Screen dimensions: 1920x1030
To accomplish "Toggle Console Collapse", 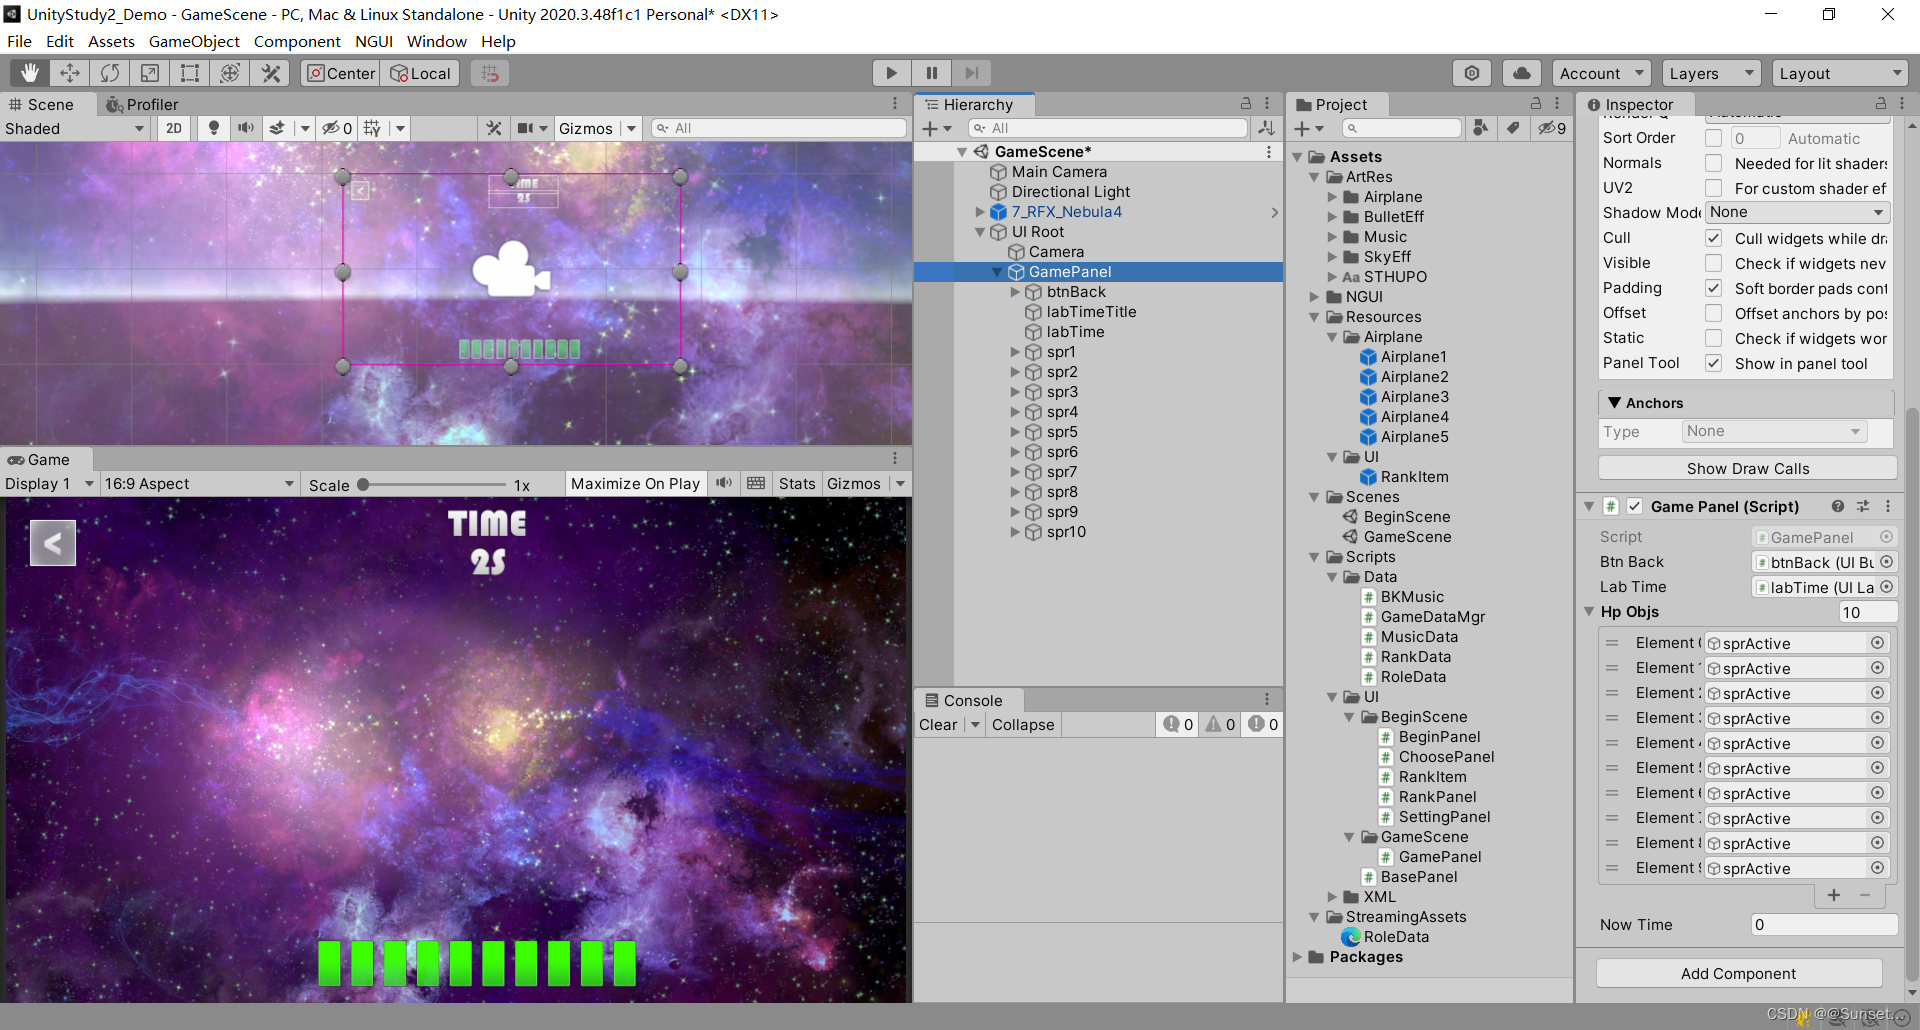I will coord(1023,725).
